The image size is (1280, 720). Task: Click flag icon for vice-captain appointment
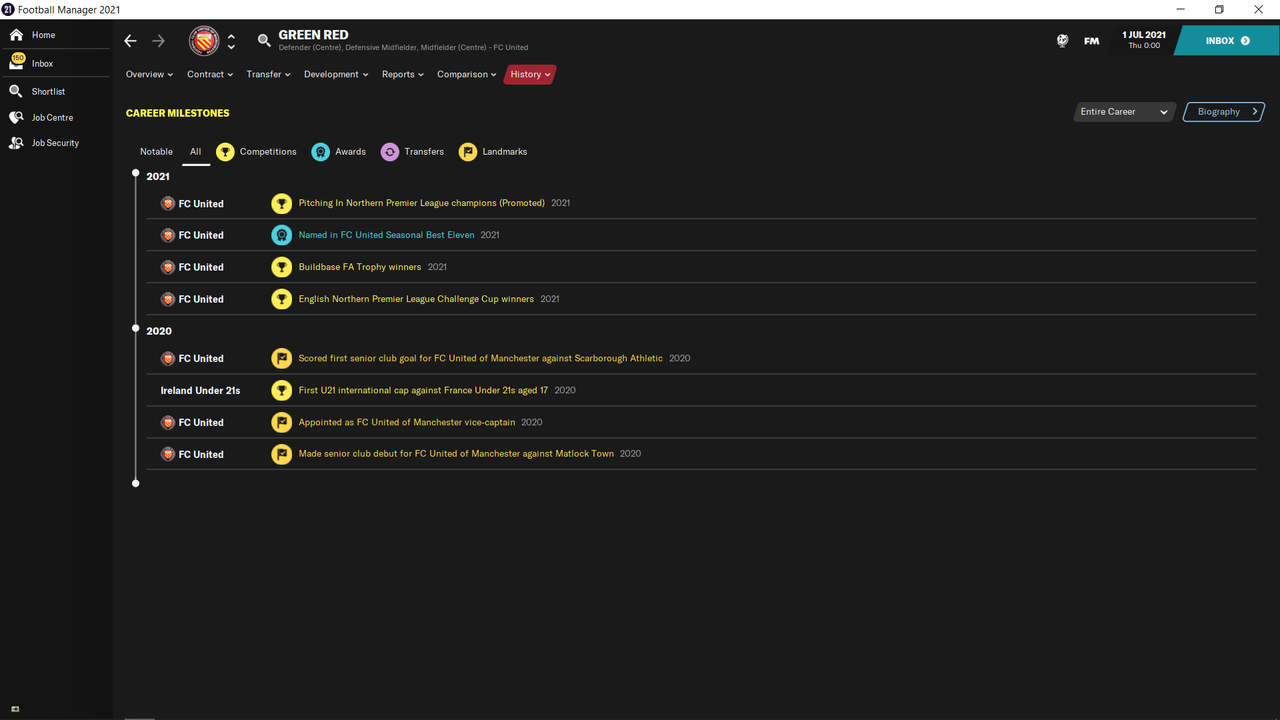282,422
